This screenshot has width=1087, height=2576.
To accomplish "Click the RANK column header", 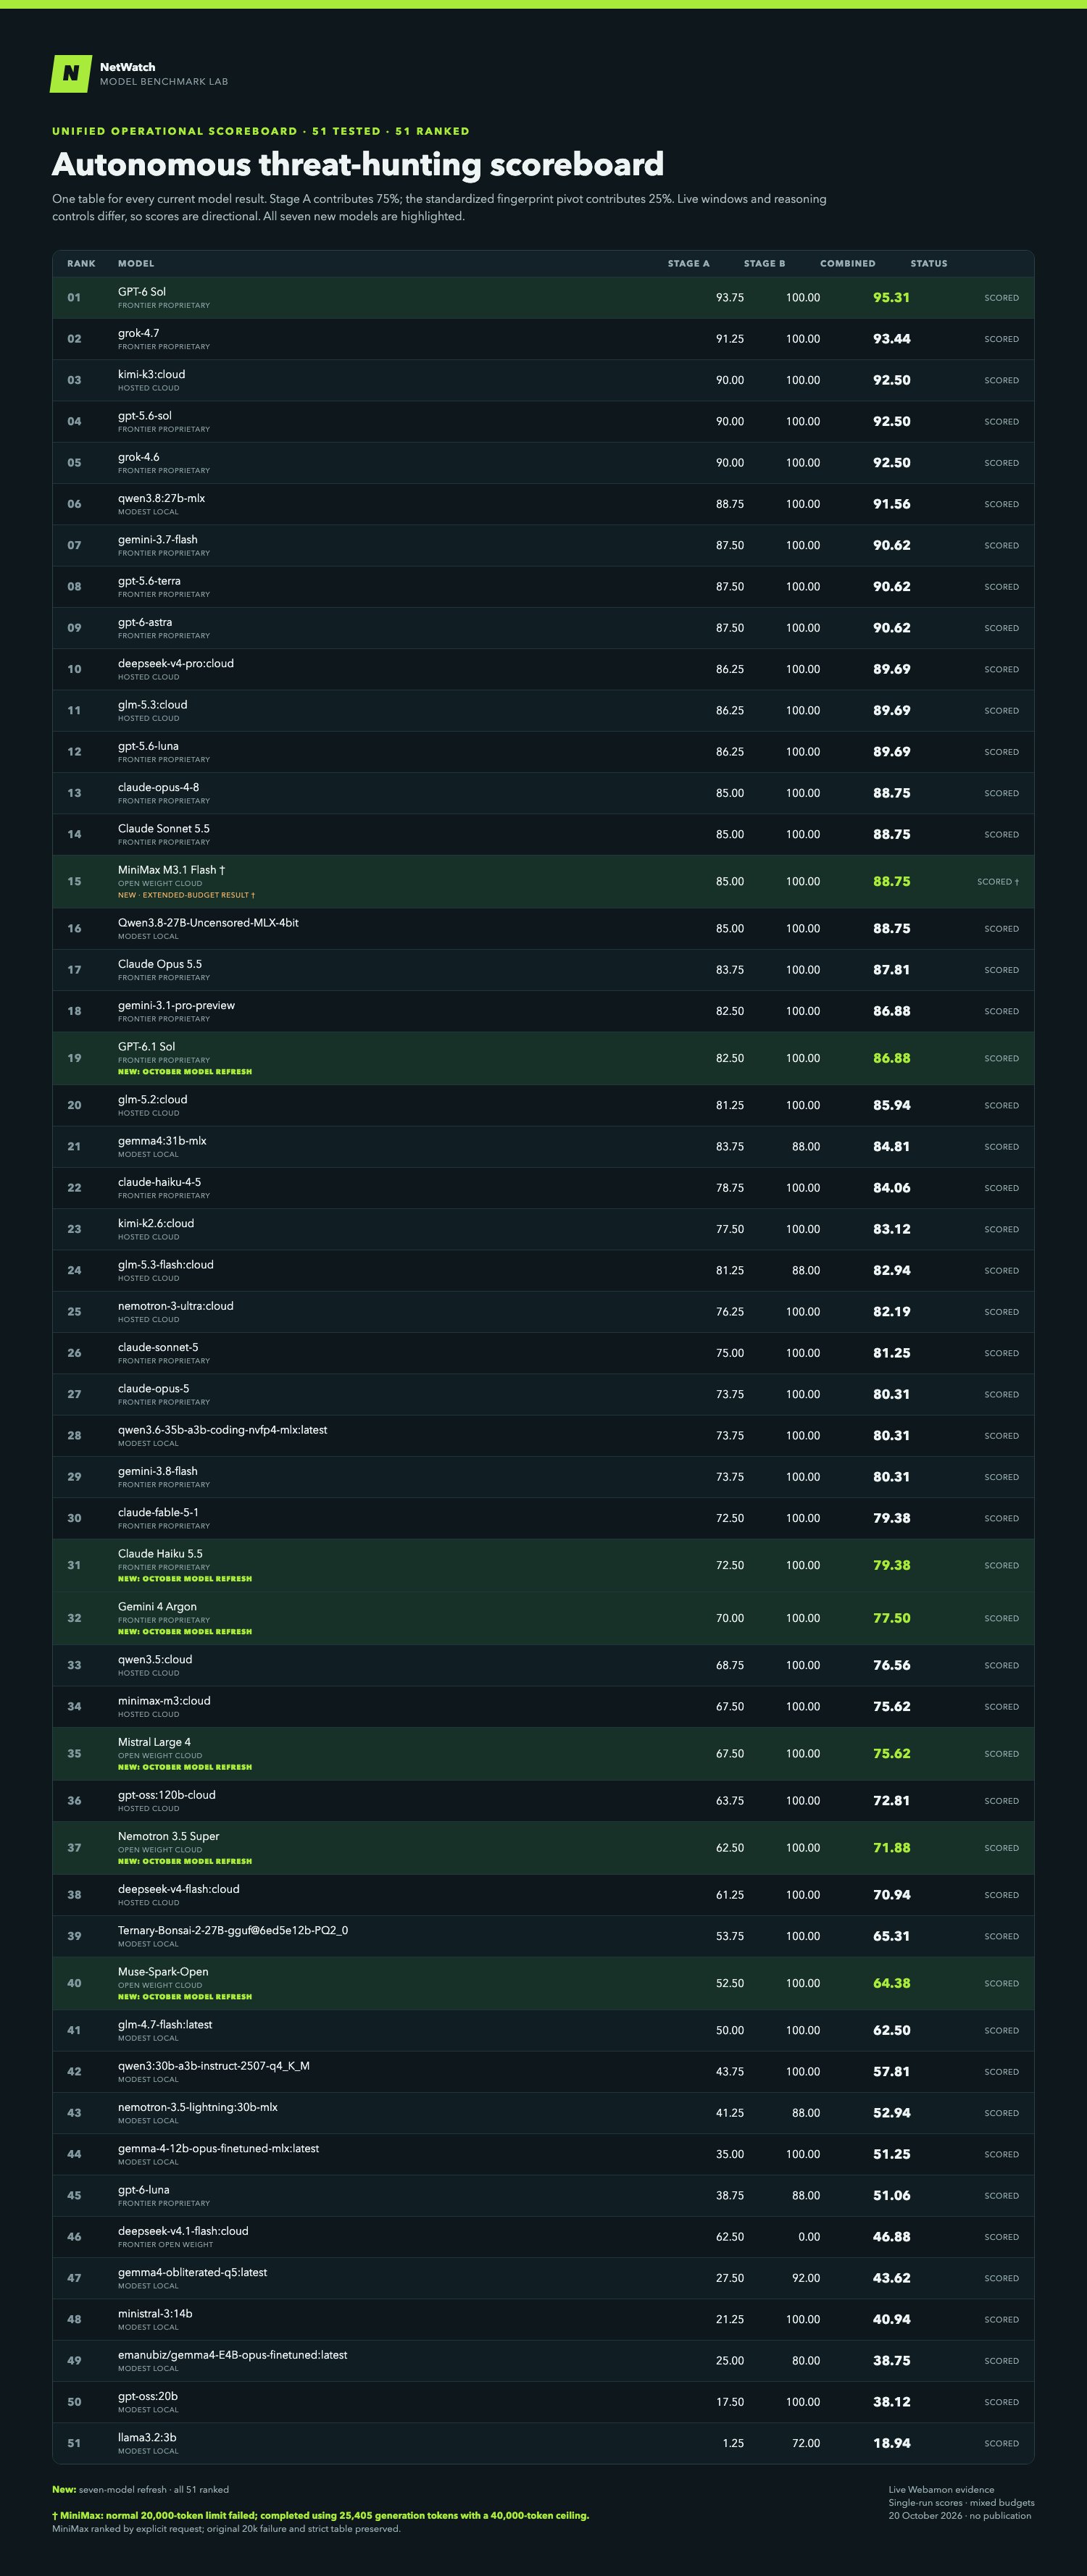I will click(x=81, y=264).
